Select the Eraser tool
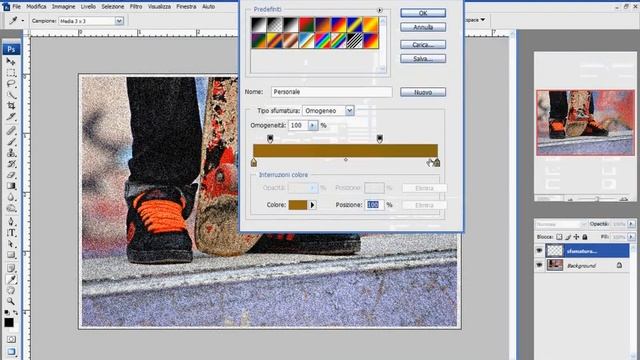 pyautogui.click(x=11, y=175)
